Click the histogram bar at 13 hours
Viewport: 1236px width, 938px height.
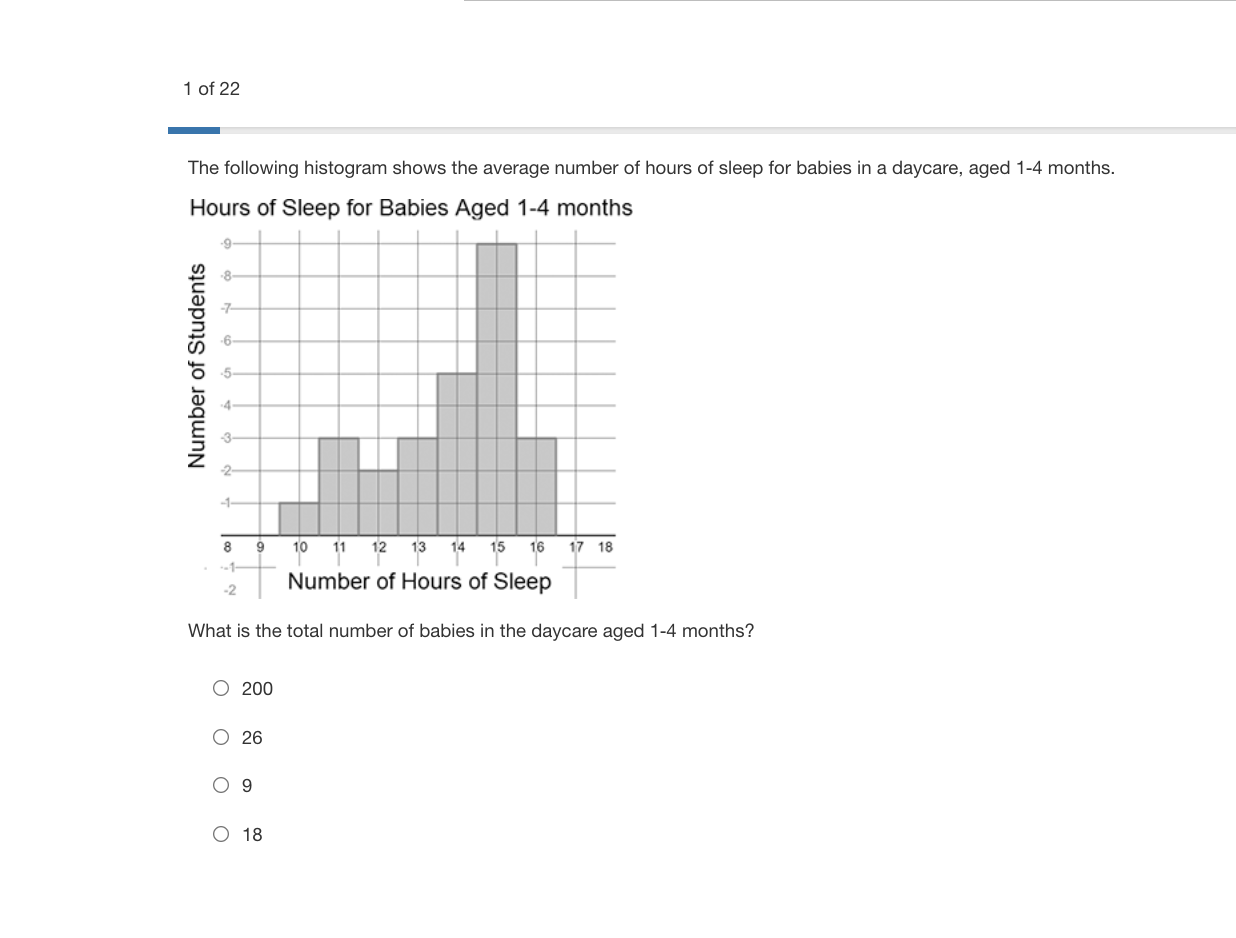pos(418,487)
